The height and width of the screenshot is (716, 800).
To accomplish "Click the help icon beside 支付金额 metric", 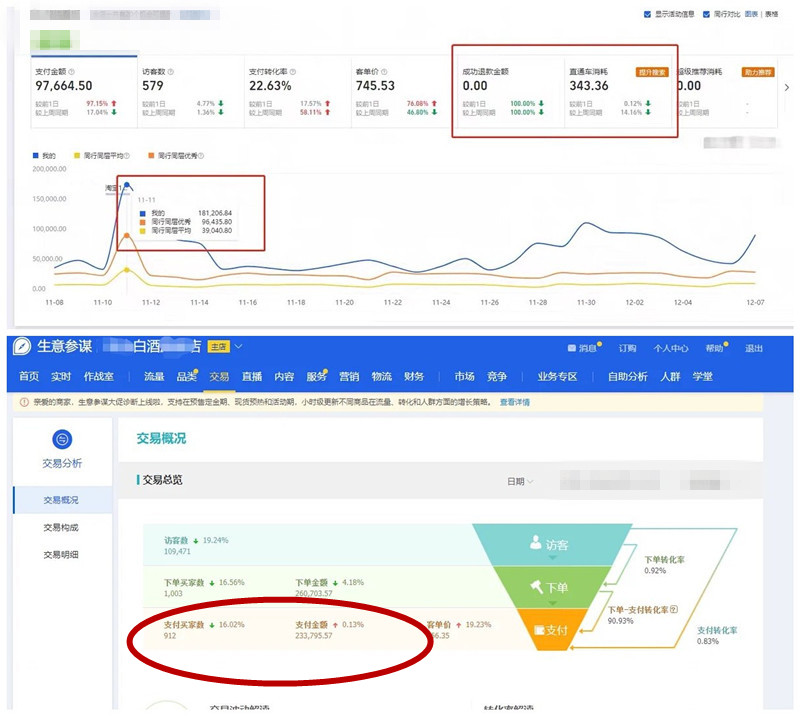I will (71, 72).
